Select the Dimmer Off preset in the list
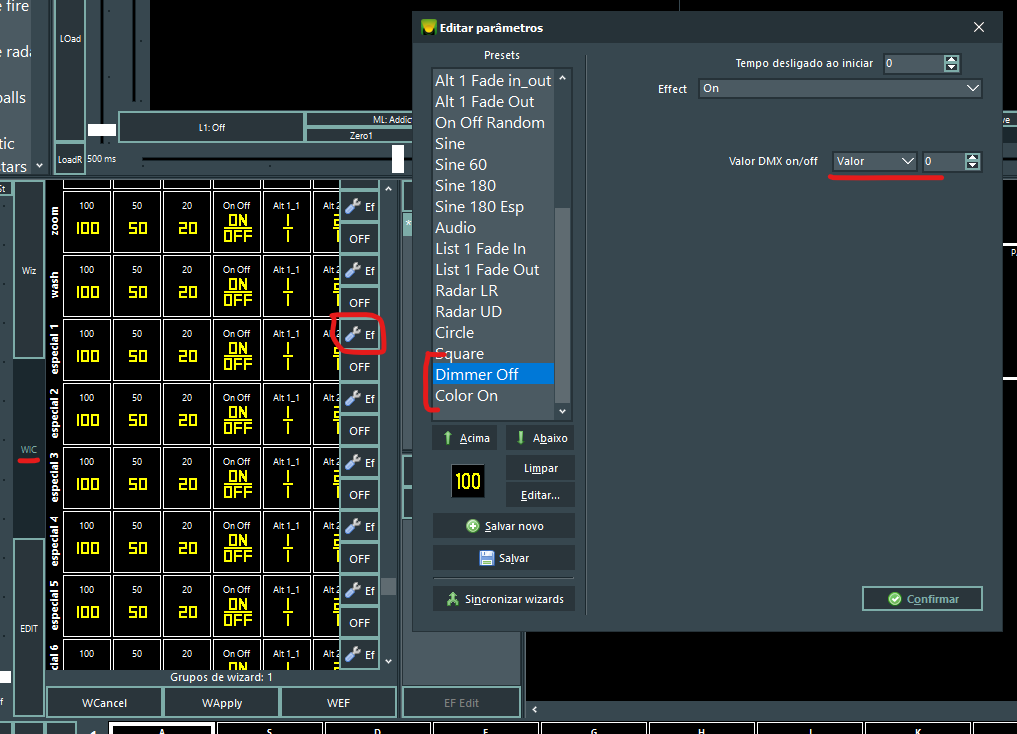 pyautogui.click(x=477, y=374)
